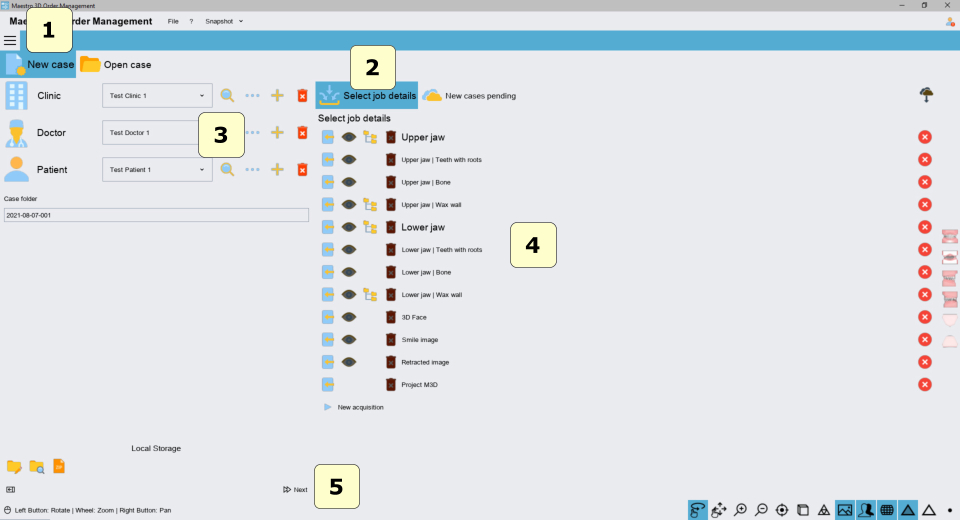Viewport: 960px width, 520px height.
Task: Import file for Project M3D row
Action: click(x=328, y=385)
